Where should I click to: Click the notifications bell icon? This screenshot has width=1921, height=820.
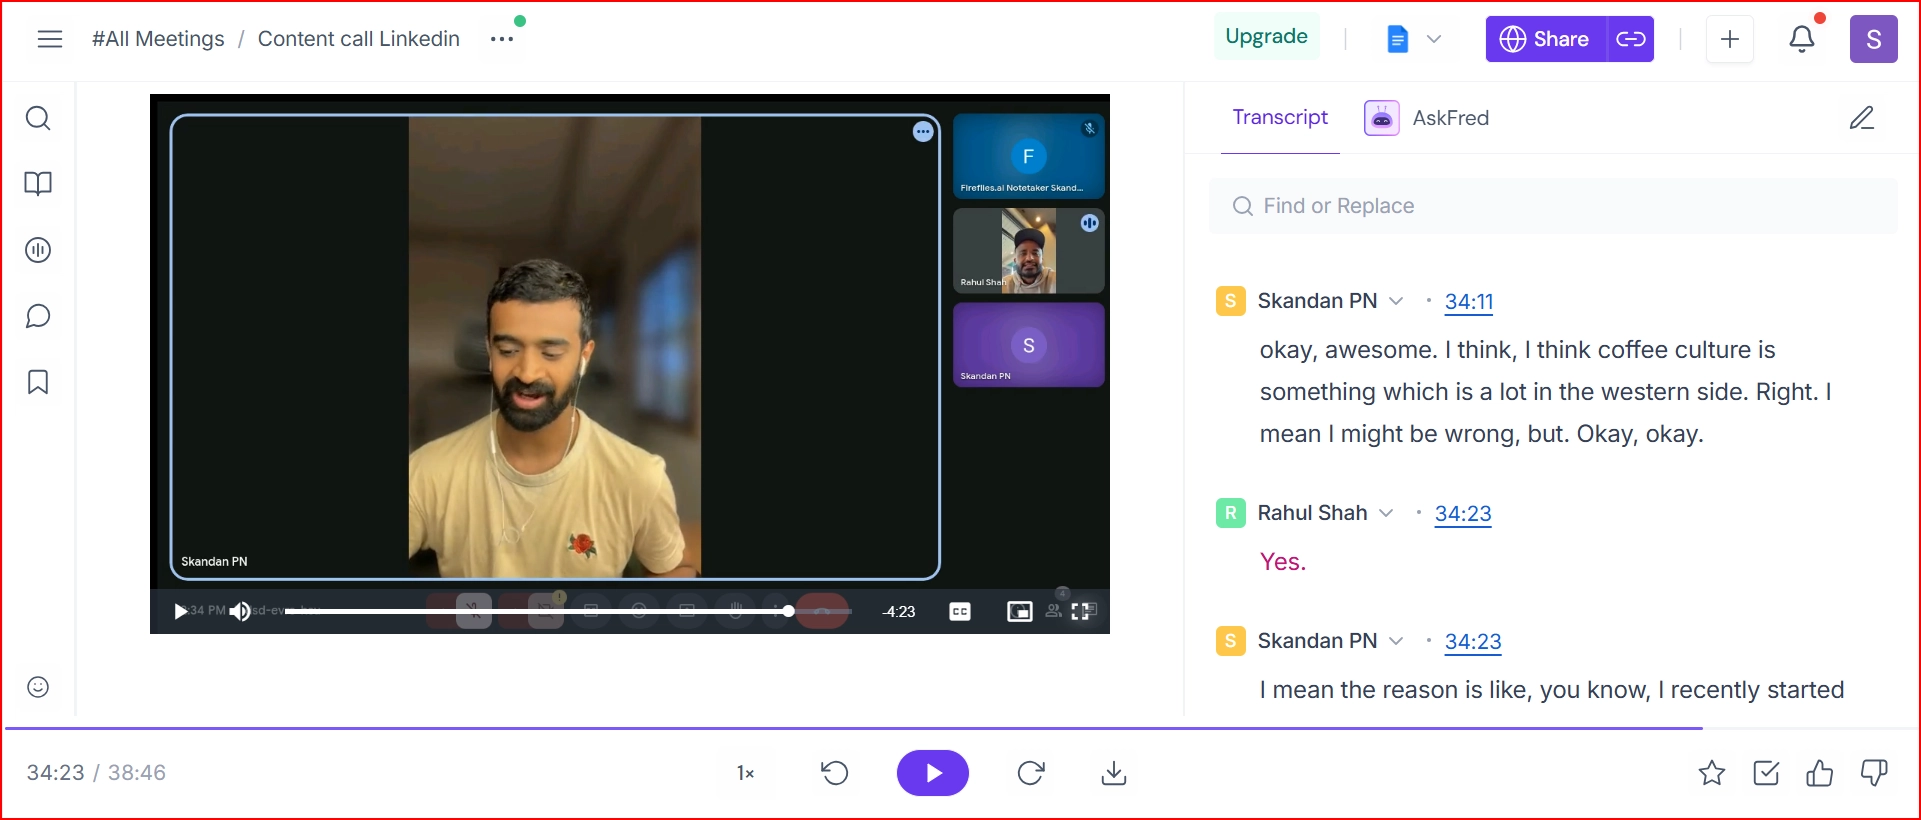pos(1801,39)
